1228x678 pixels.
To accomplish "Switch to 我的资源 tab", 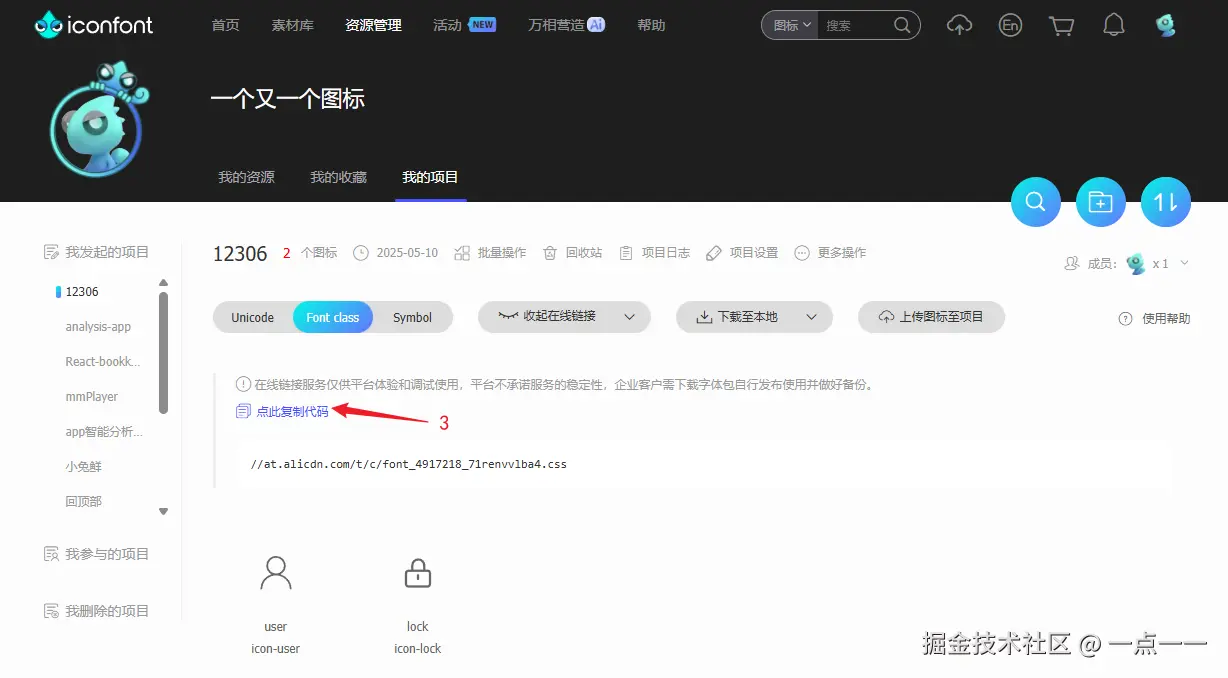I will [x=246, y=177].
